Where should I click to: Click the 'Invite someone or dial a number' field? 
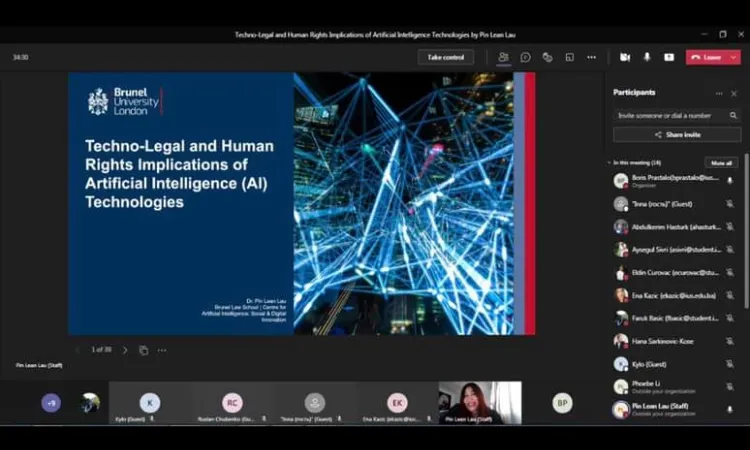tap(670, 115)
